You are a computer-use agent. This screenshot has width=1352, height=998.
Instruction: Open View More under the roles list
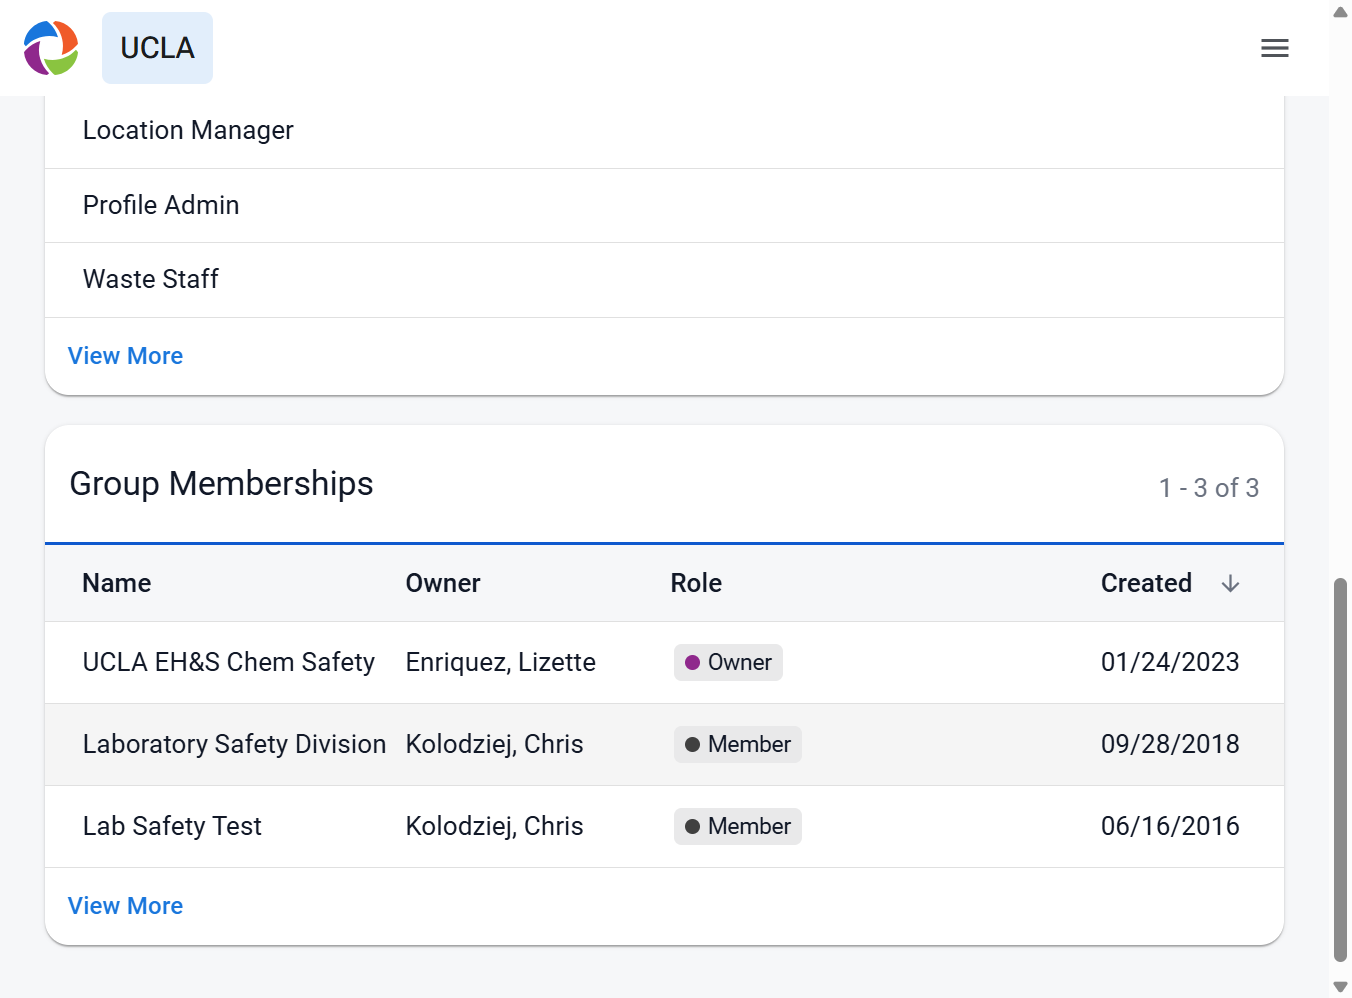click(125, 356)
